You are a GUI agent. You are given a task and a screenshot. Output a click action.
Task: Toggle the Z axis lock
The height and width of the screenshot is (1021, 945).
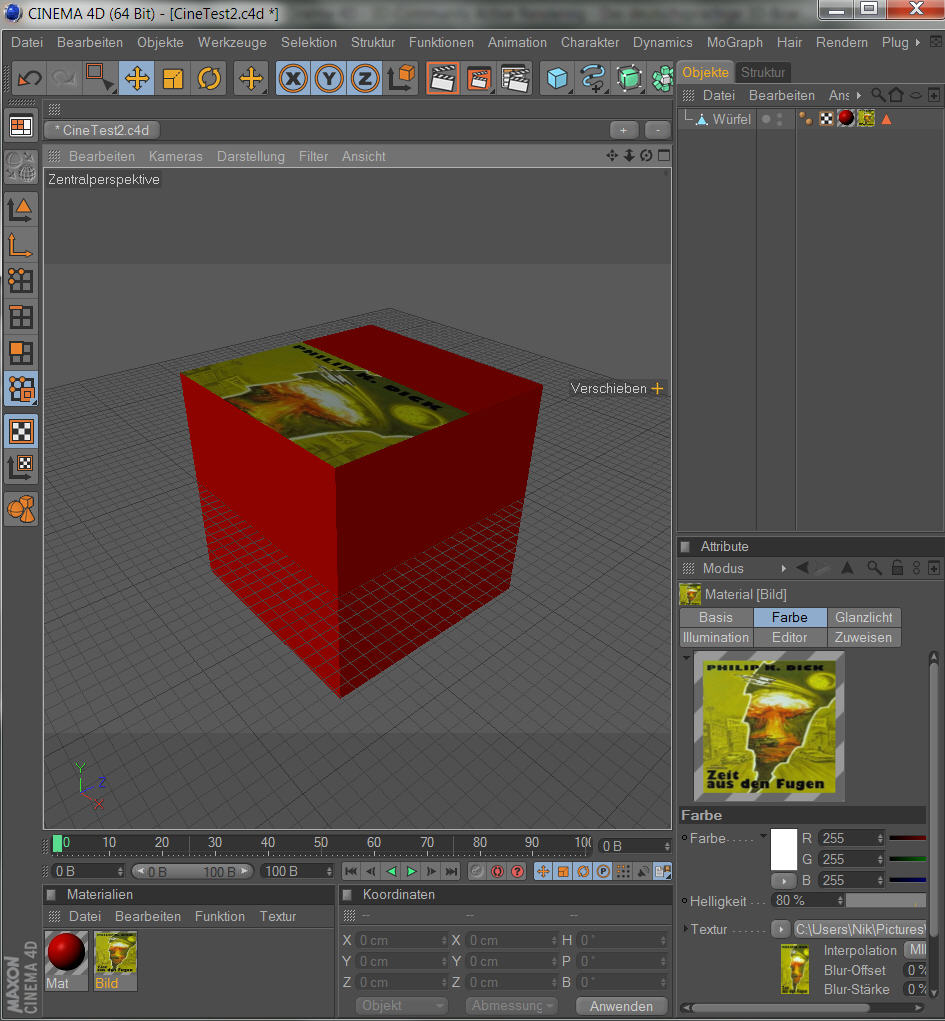click(x=365, y=79)
